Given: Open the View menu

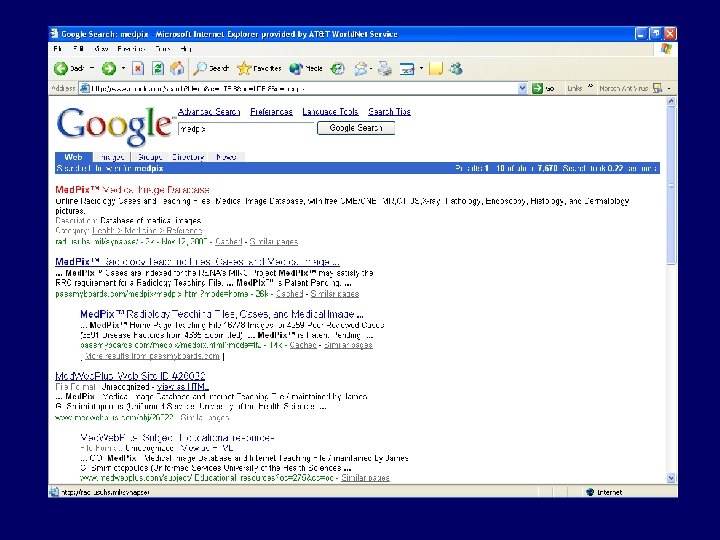Looking at the screenshot, I should (x=101, y=48).
